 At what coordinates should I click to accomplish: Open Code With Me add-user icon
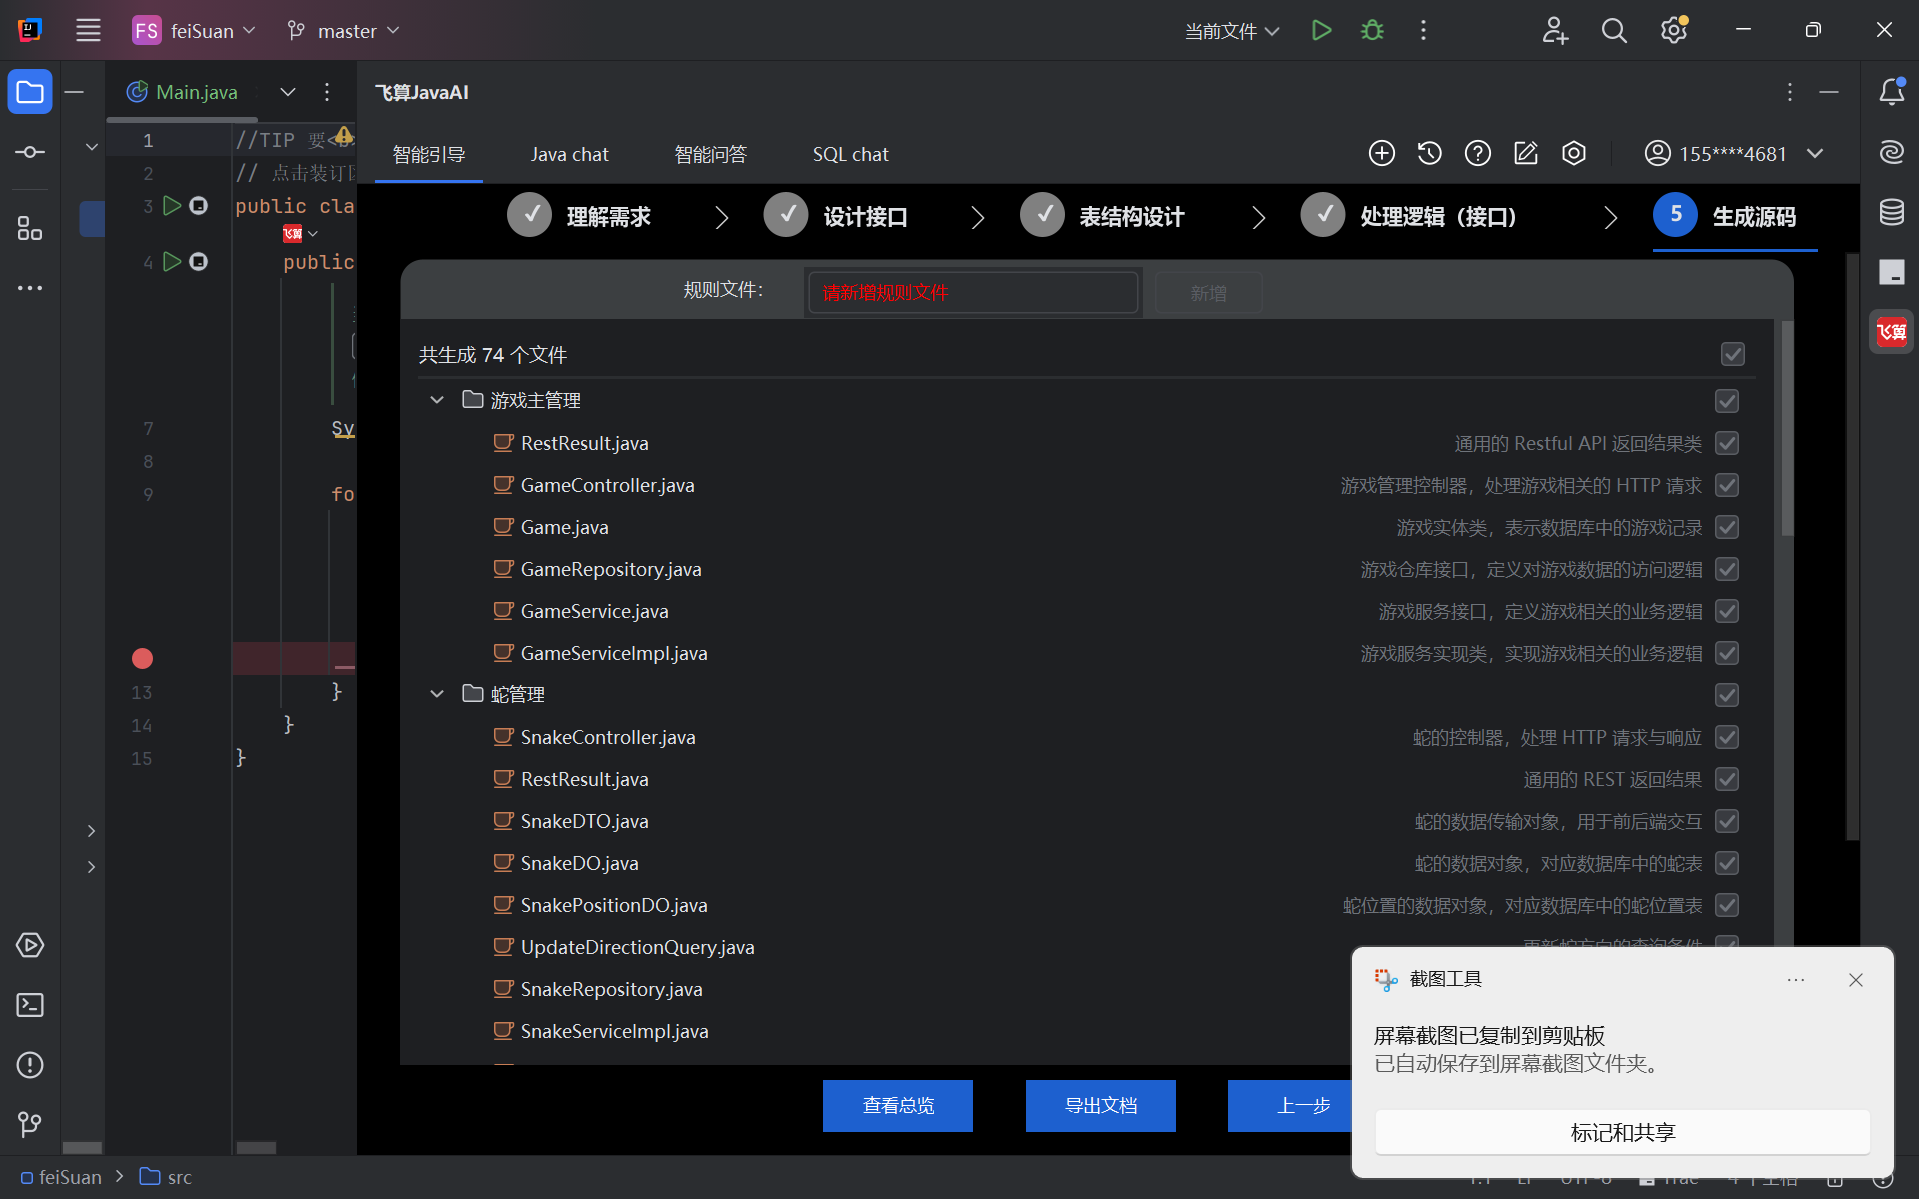[1554, 30]
